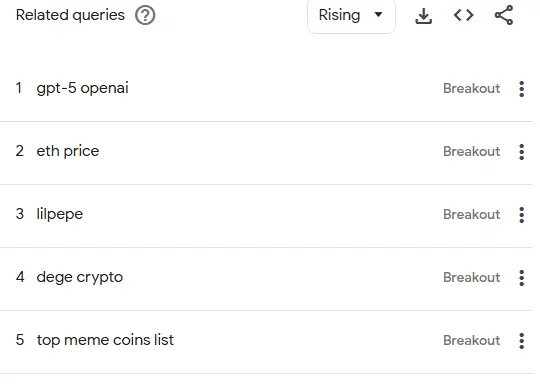This screenshot has width=540, height=385.
Task: Download the related queries CSV
Action: point(423,15)
